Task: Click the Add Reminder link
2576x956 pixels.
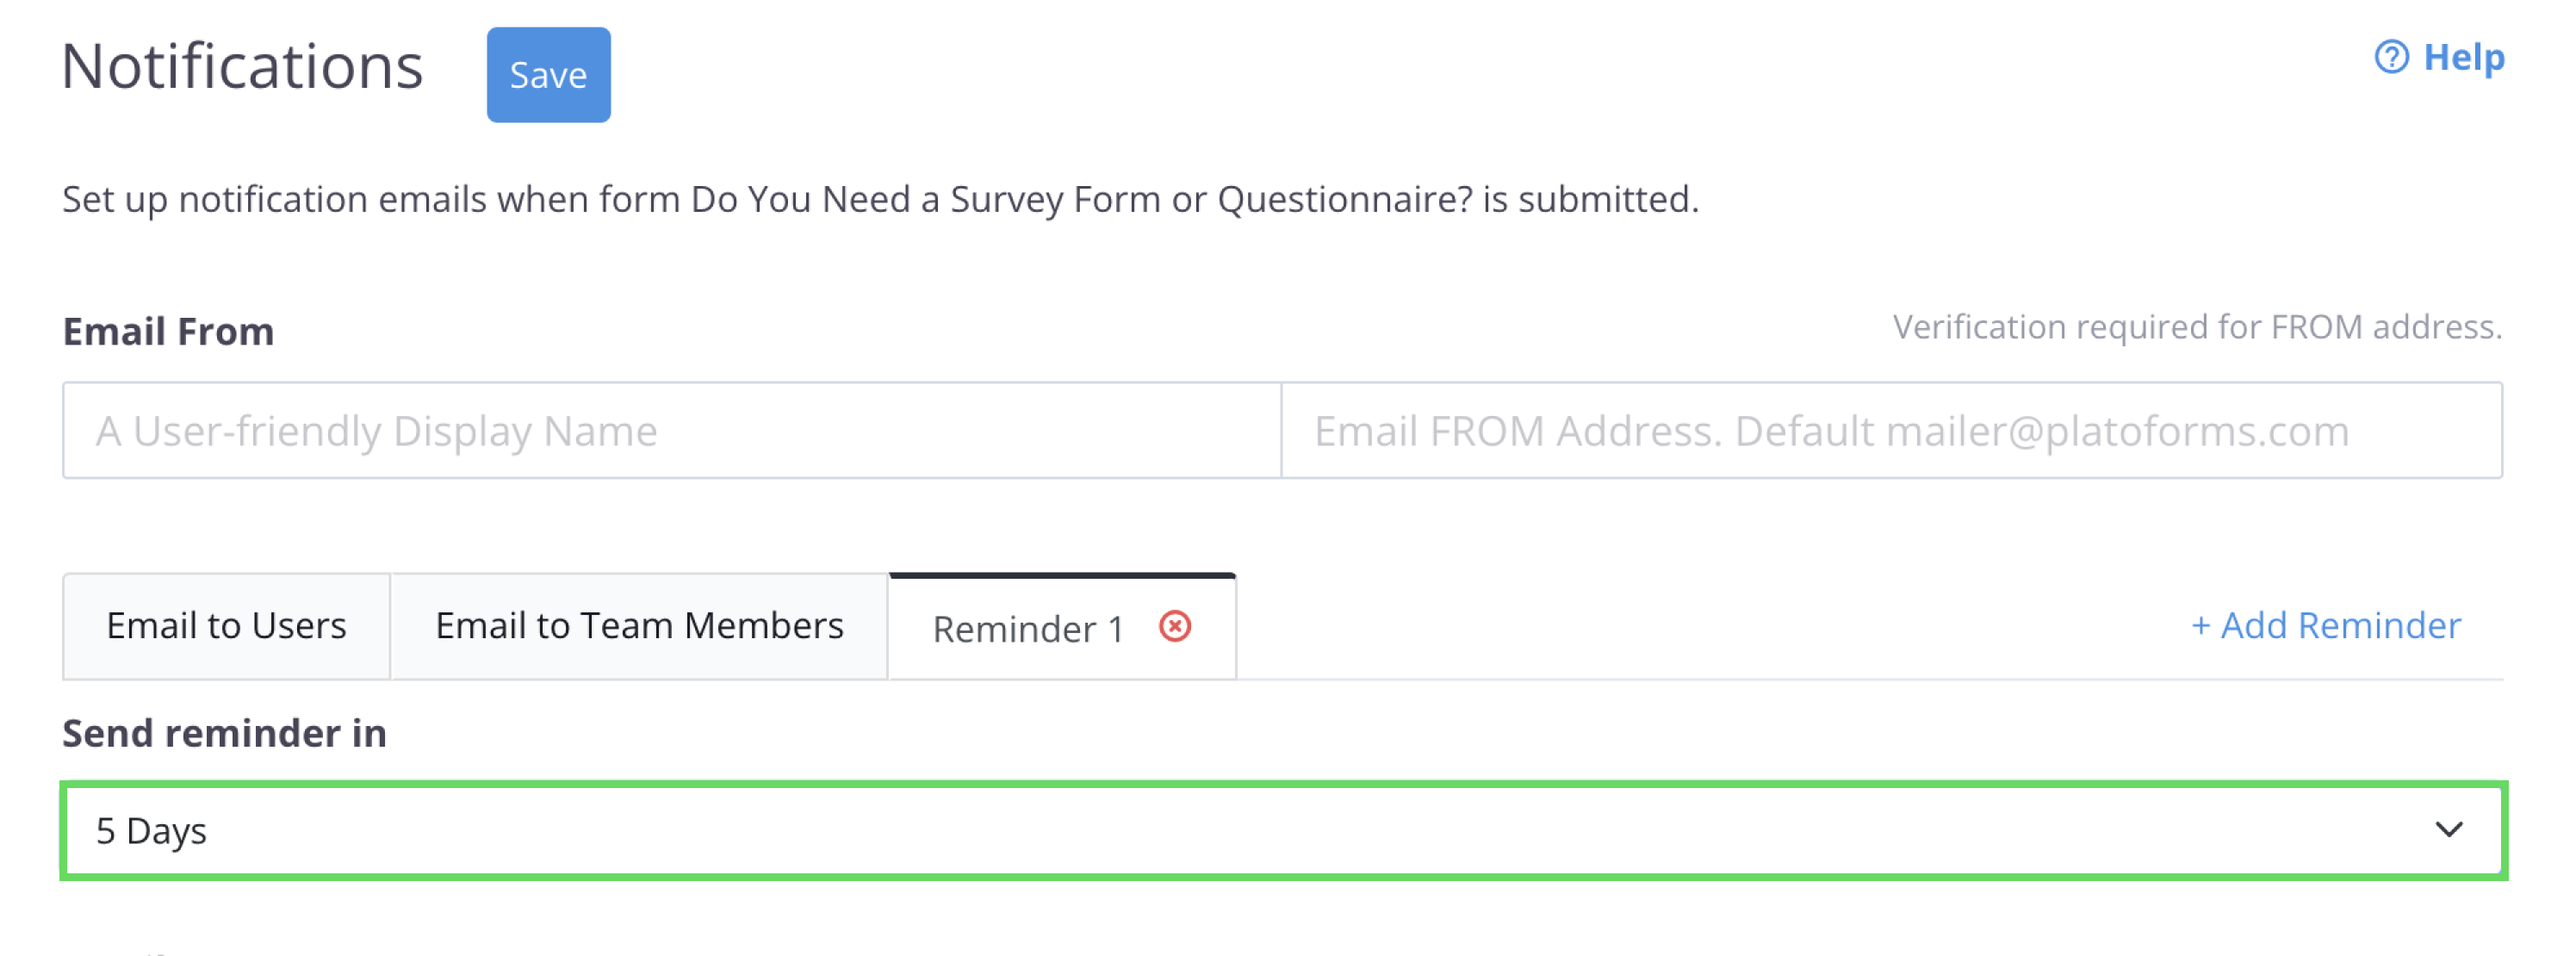Action: pos(2340,626)
